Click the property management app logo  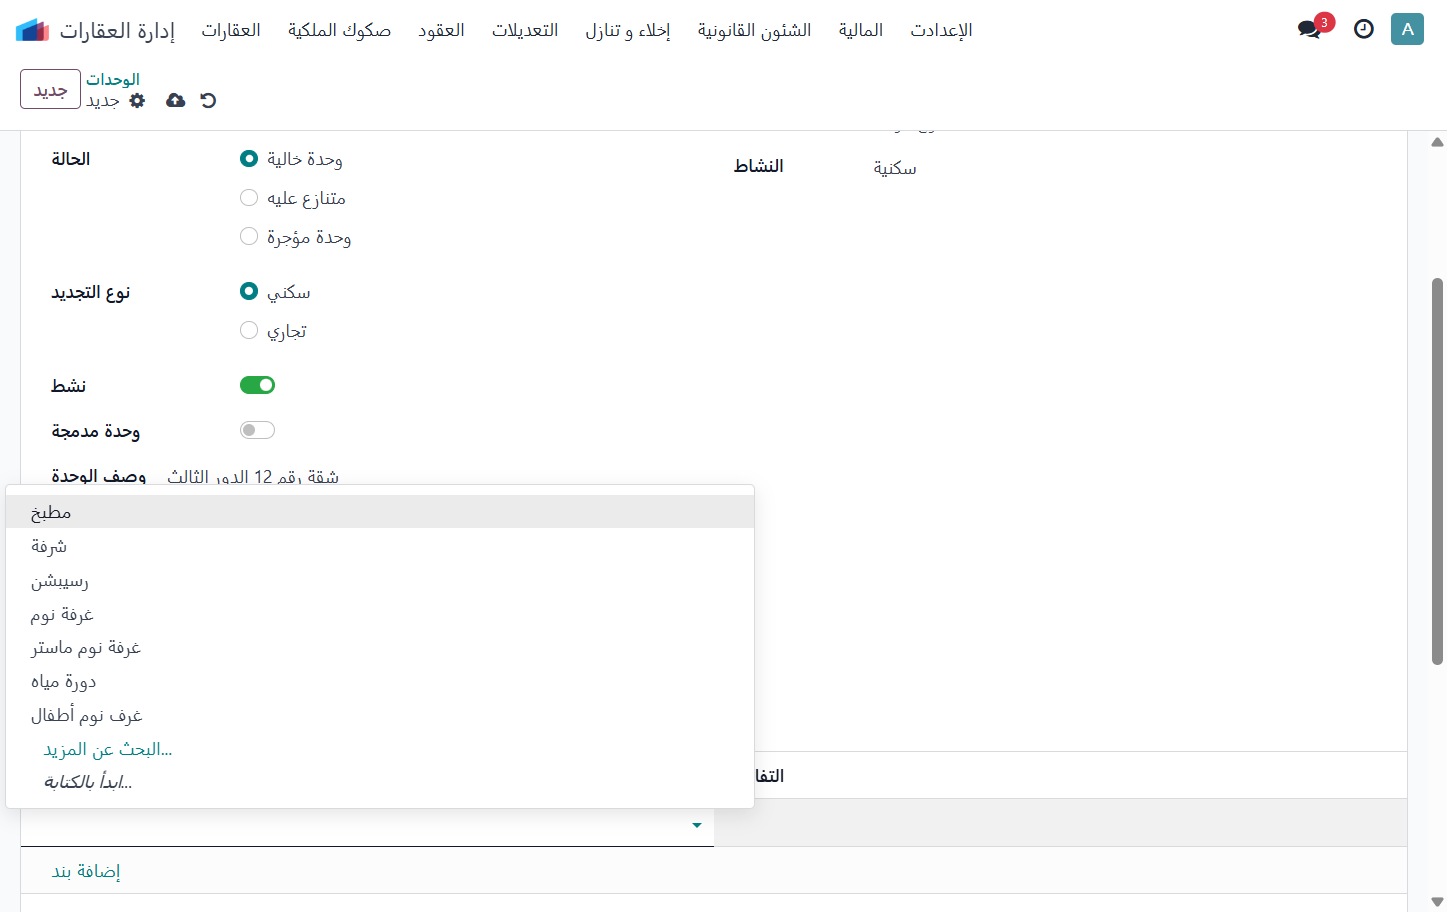click(32, 30)
